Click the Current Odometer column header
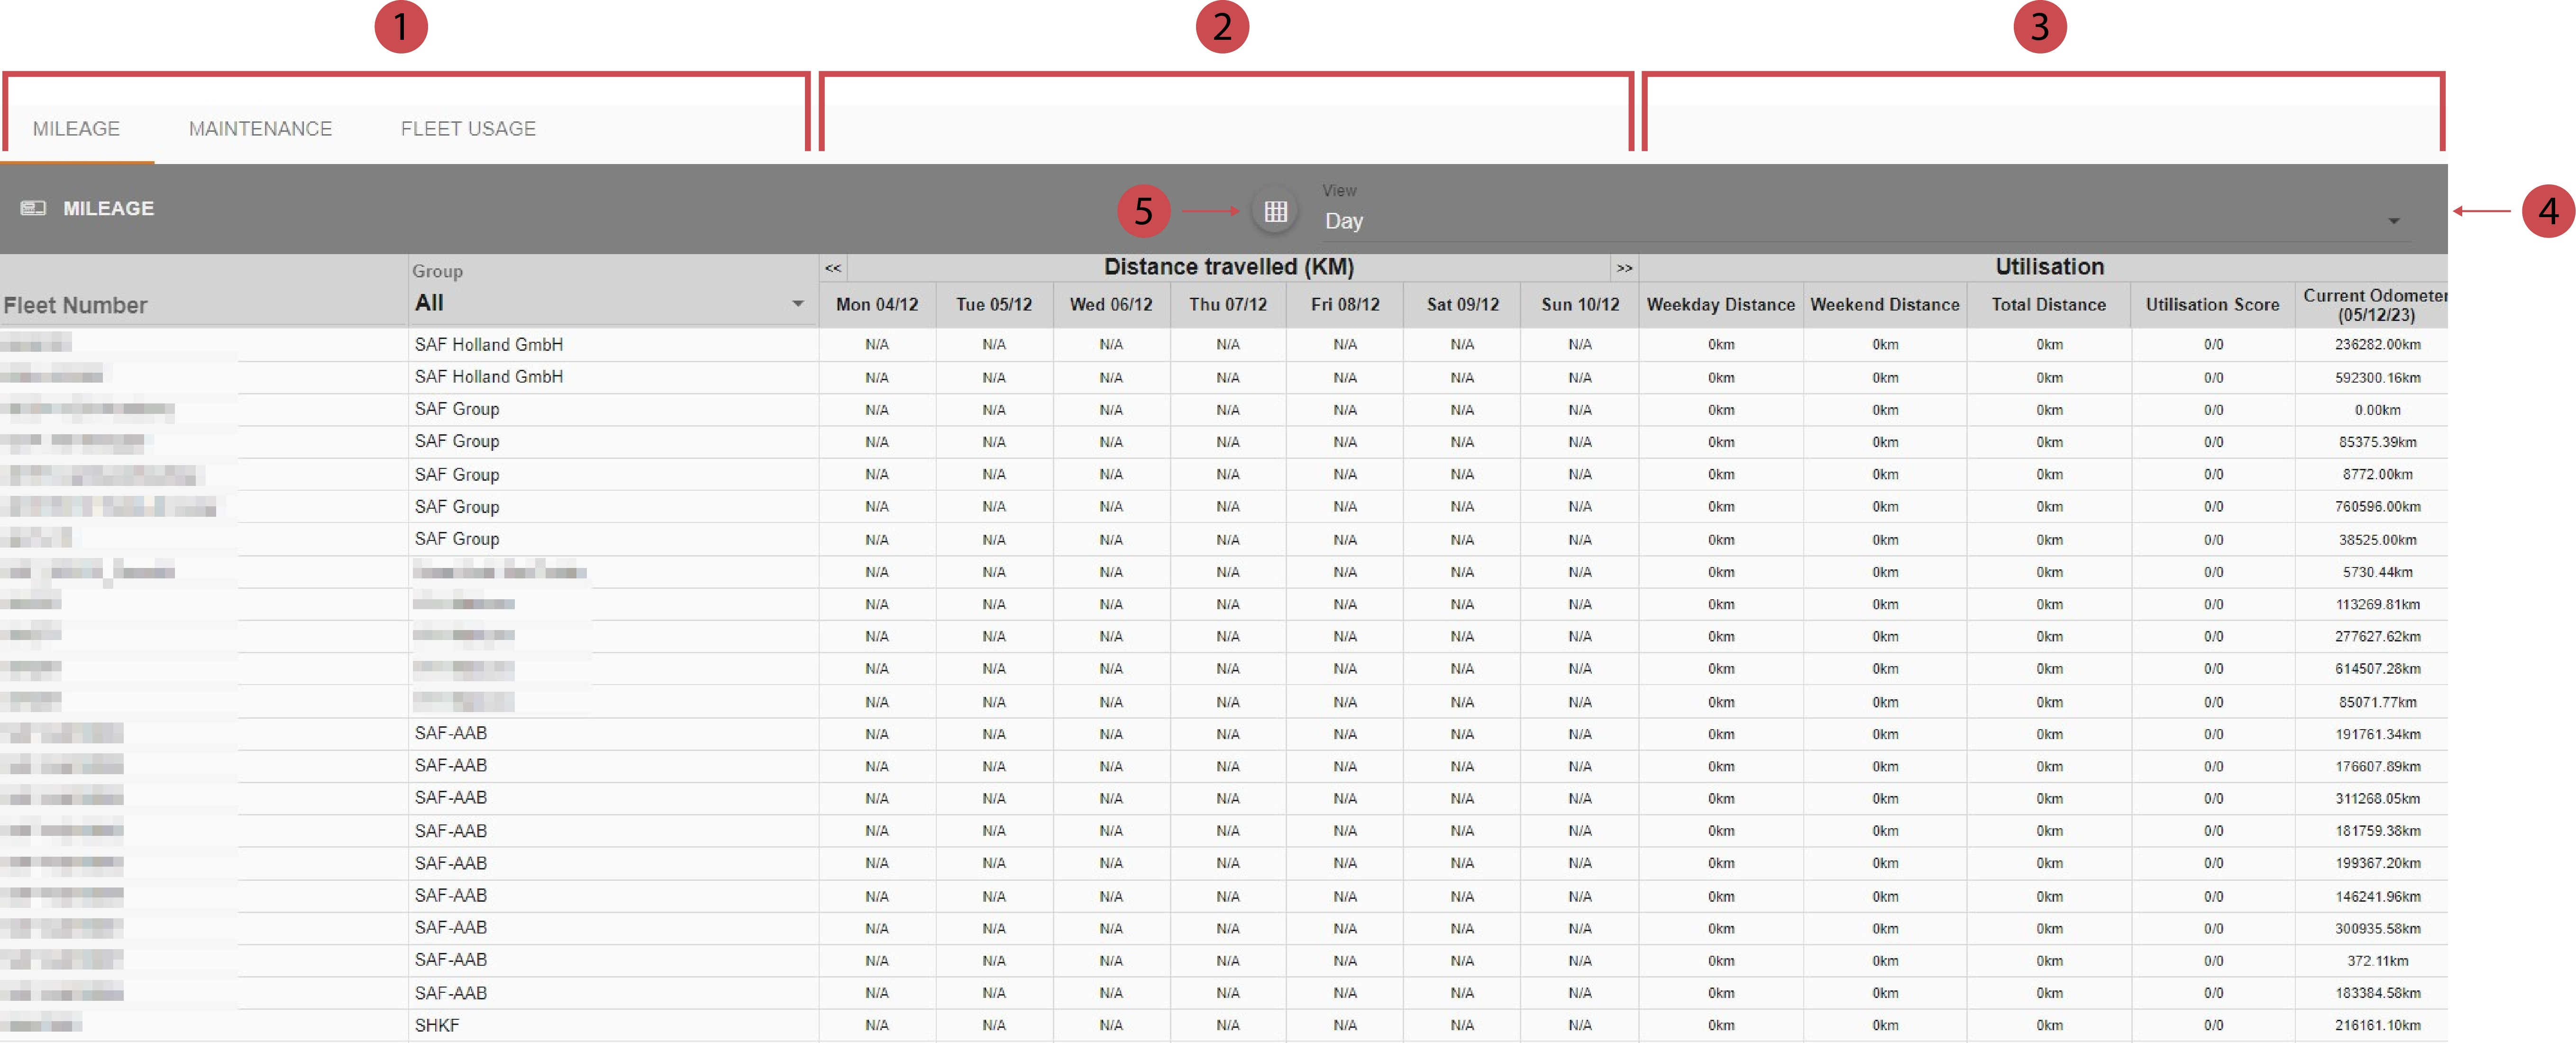Viewport: 2576px width, 1043px height. (2375, 305)
